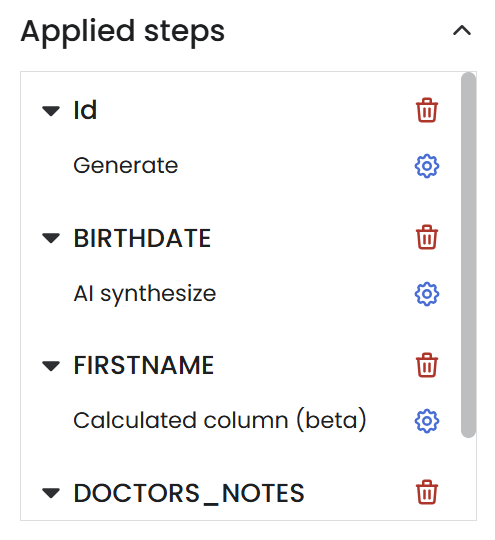Select the FIRSTNAME column heading
This screenshot has height=540, width=495.
pos(144,365)
